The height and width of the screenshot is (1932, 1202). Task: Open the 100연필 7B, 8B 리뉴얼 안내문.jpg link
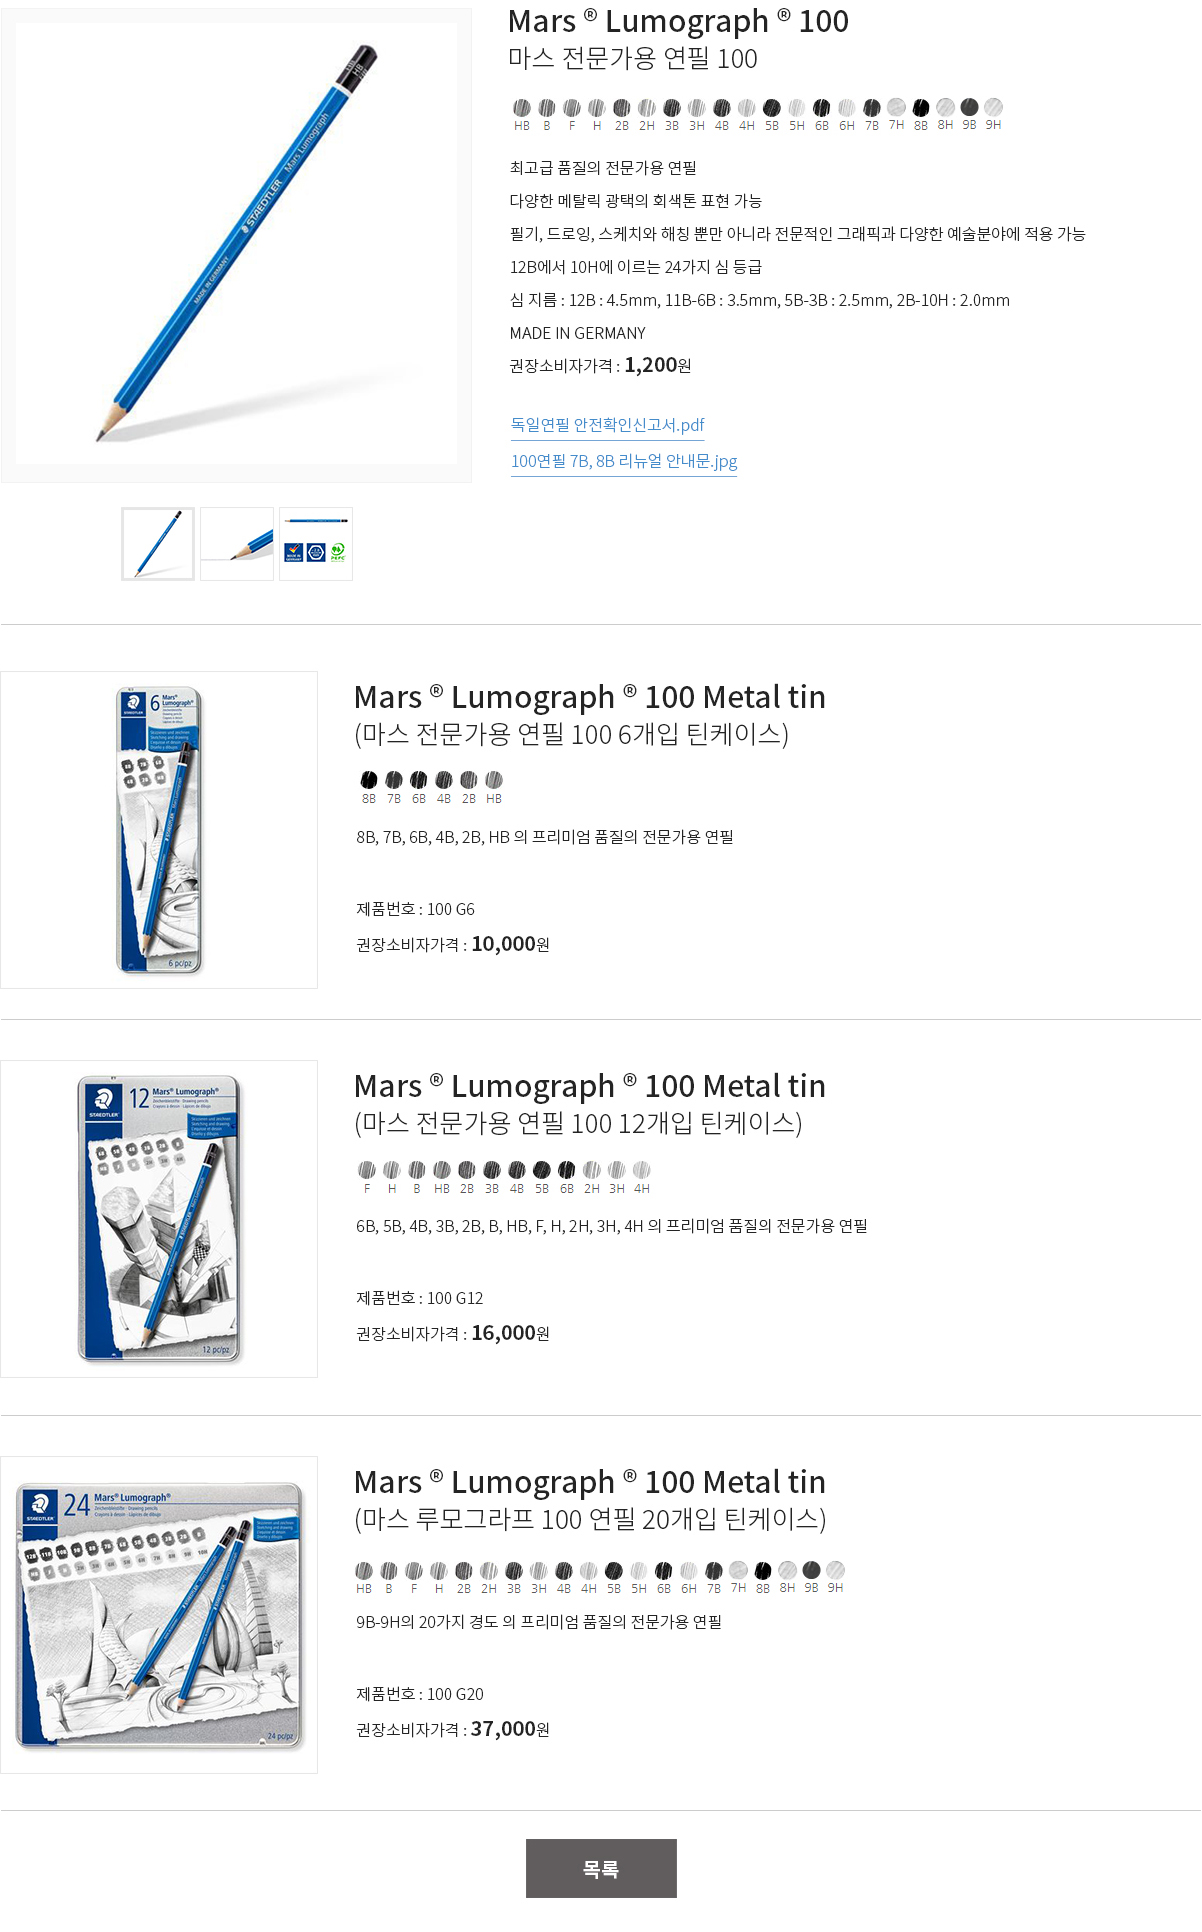(624, 461)
